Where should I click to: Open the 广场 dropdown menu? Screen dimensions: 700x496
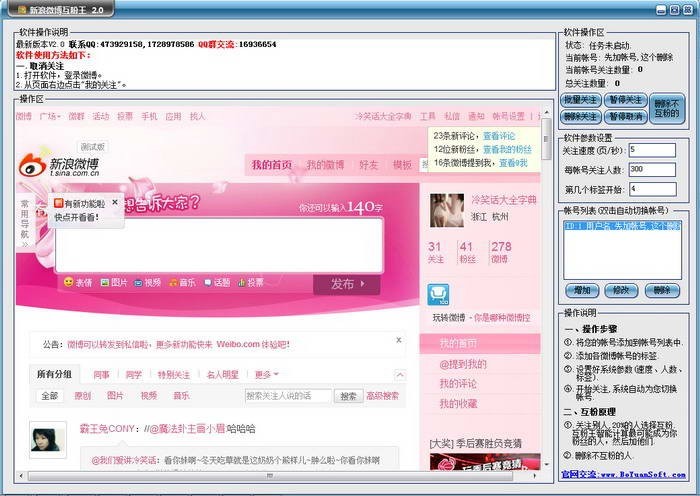(x=50, y=117)
